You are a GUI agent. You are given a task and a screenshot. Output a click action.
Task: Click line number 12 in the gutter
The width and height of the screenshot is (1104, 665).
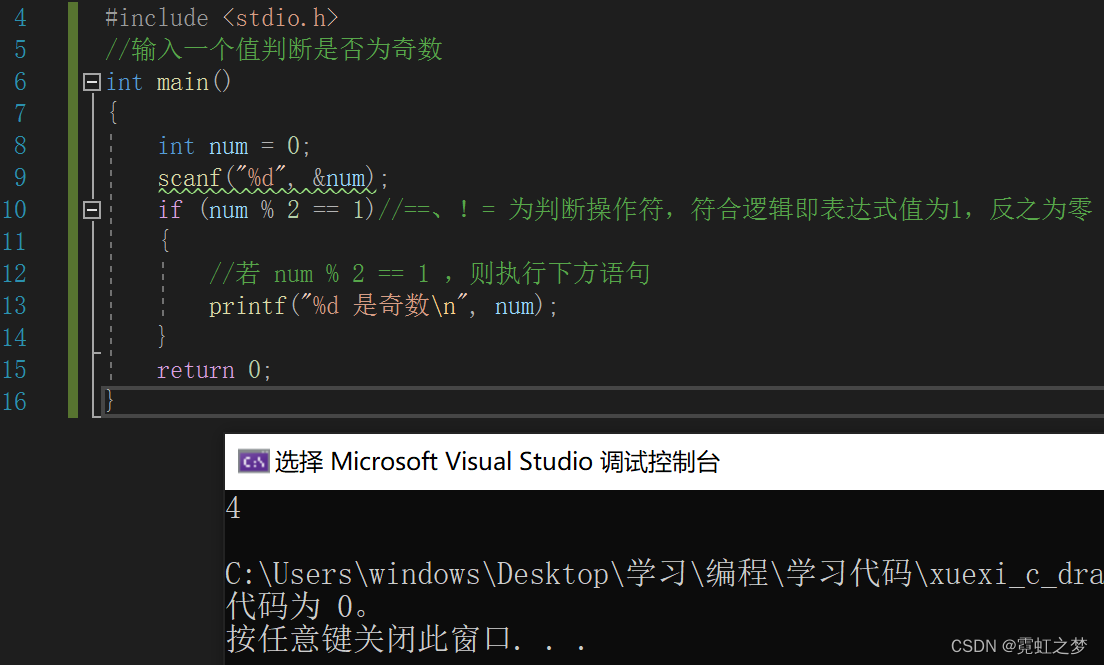[14, 274]
